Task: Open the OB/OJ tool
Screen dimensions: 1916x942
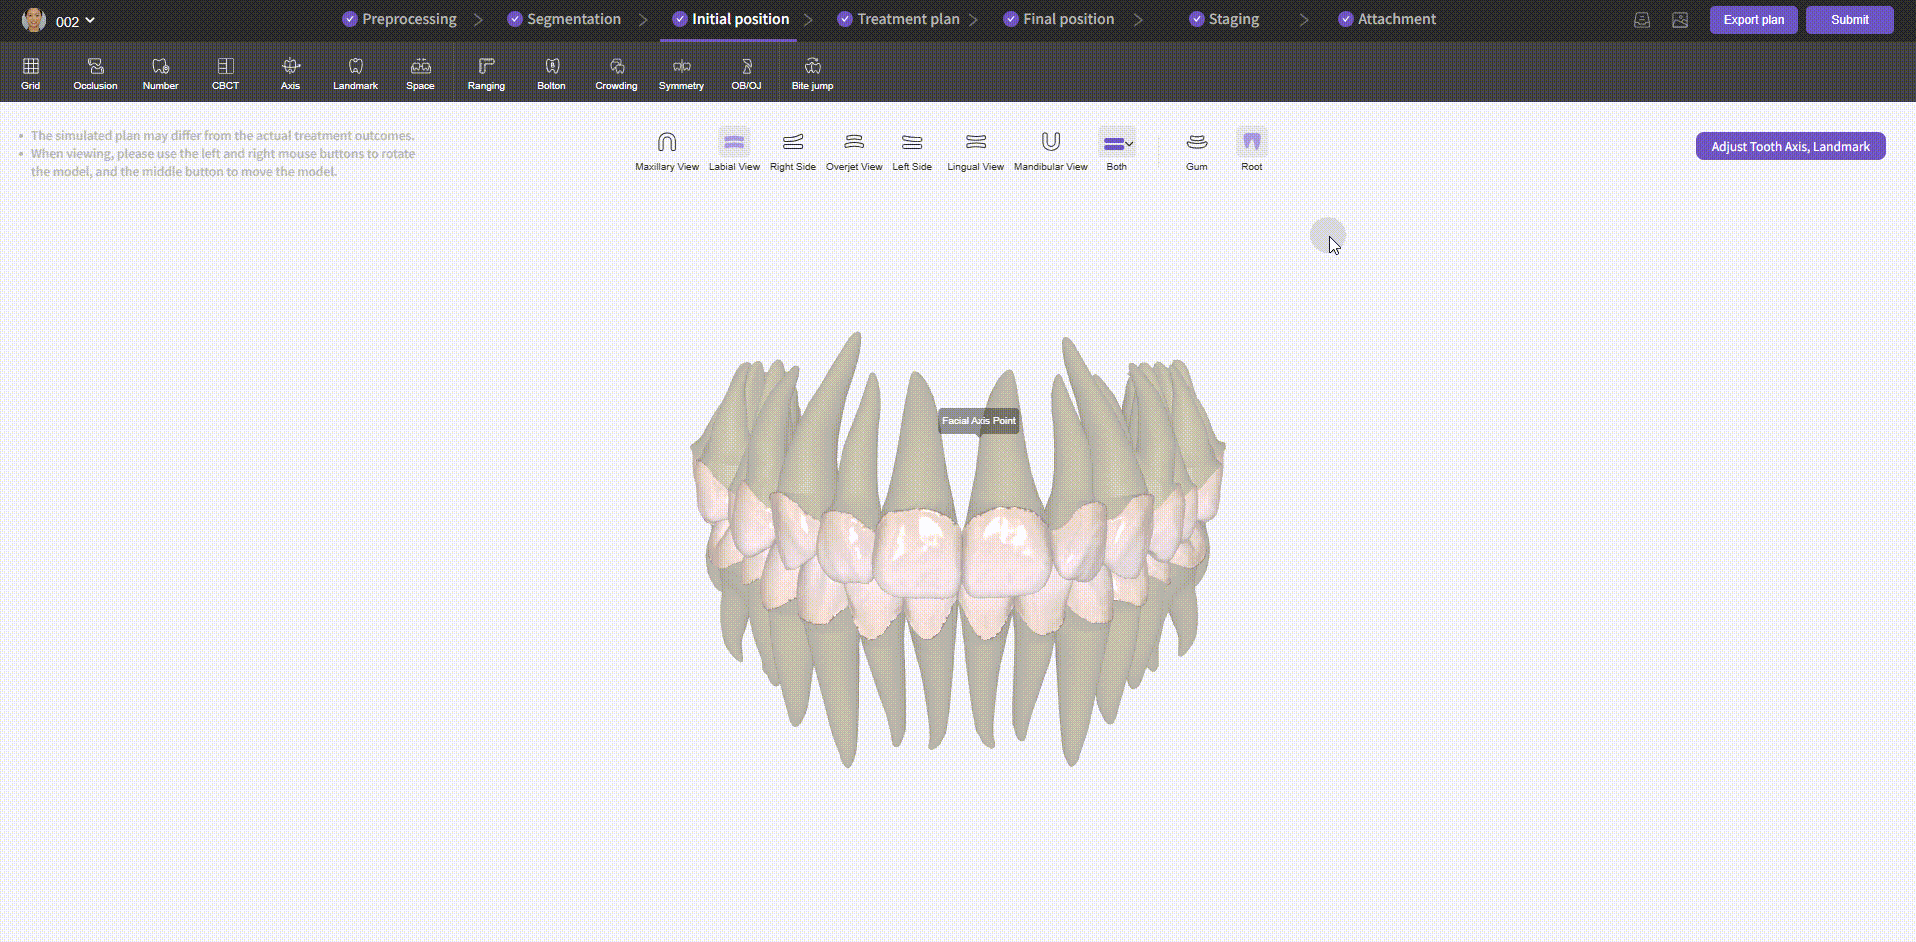Action: (746, 74)
